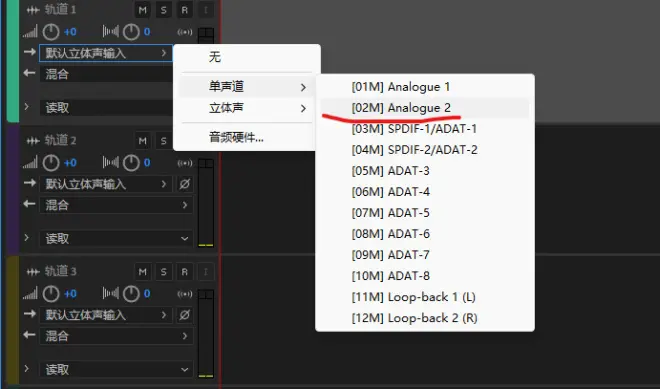This screenshot has width=660, height=389.
Task: Click Track 3 output arrow icon
Action: point(29,335)
